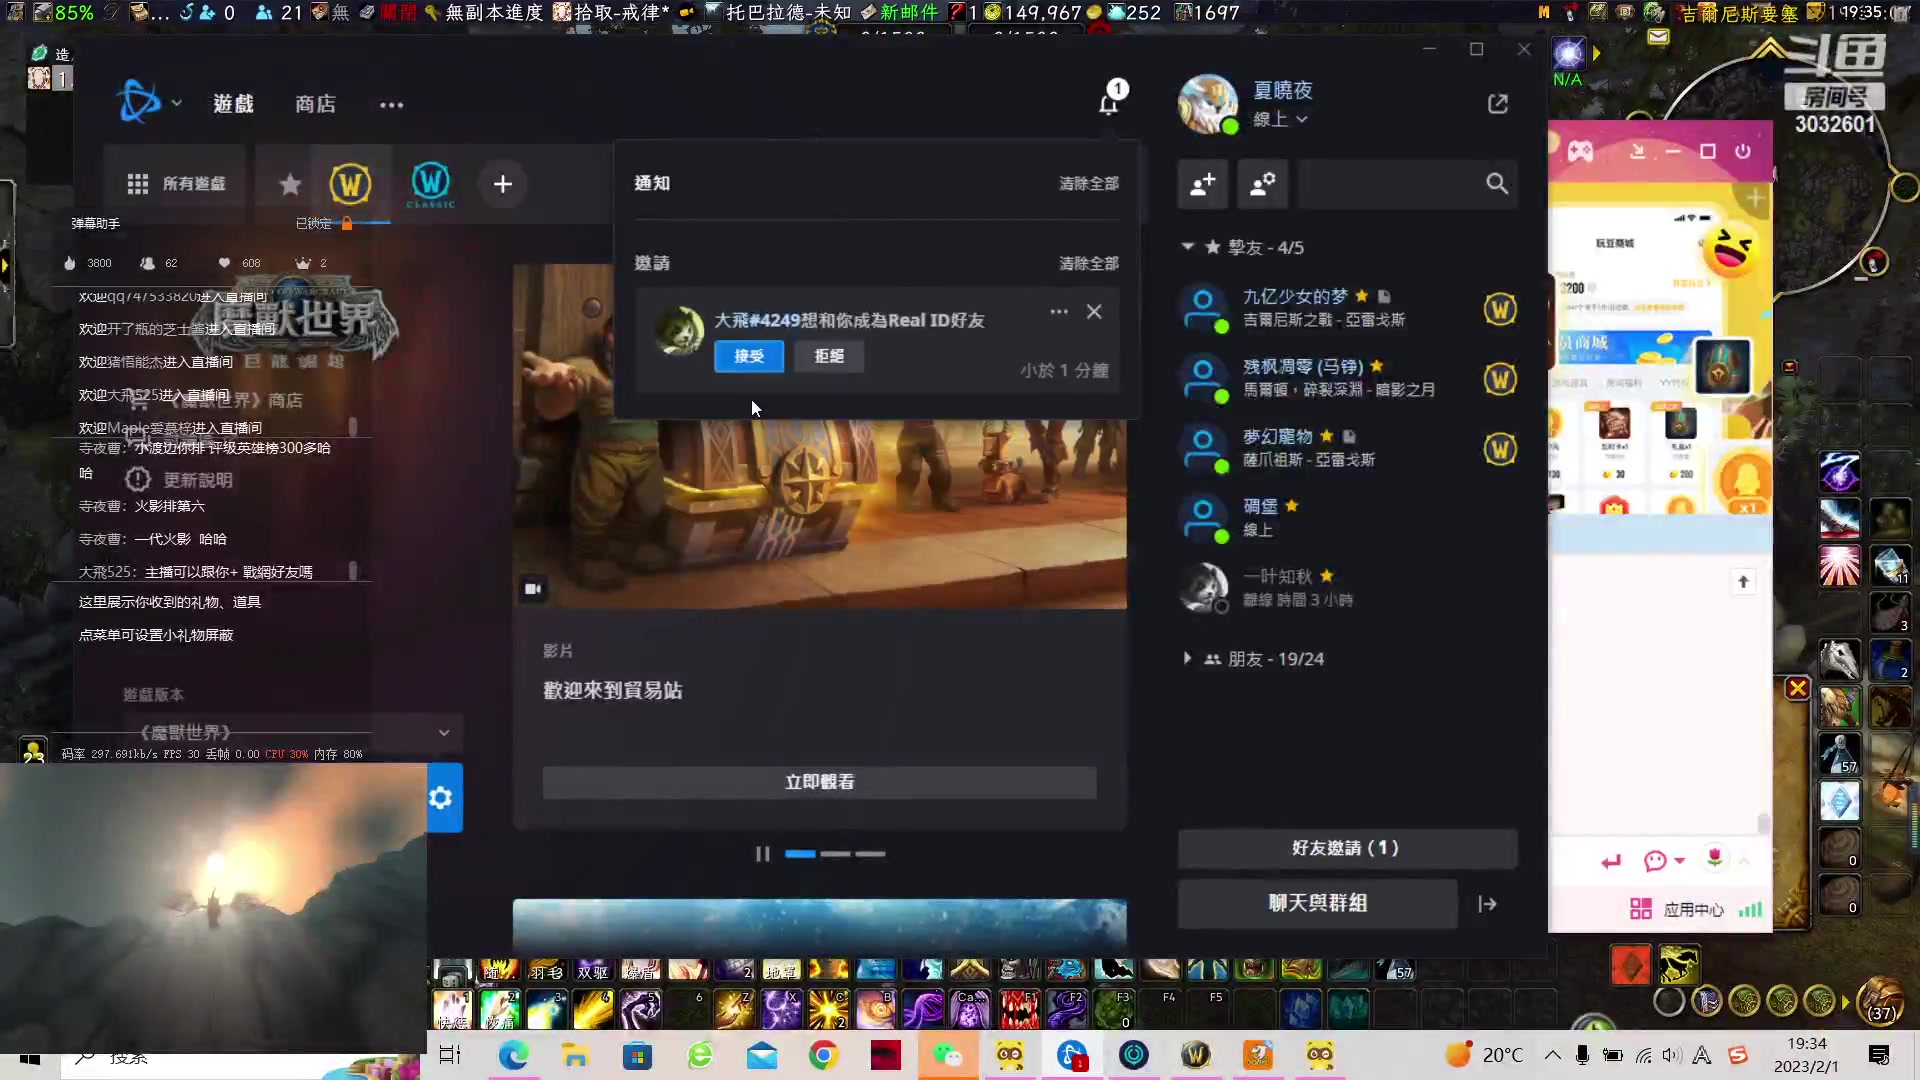1920x1080 pixels.
Task: Open 聊天與群組 chats and groups
Action: [1317, 903]
